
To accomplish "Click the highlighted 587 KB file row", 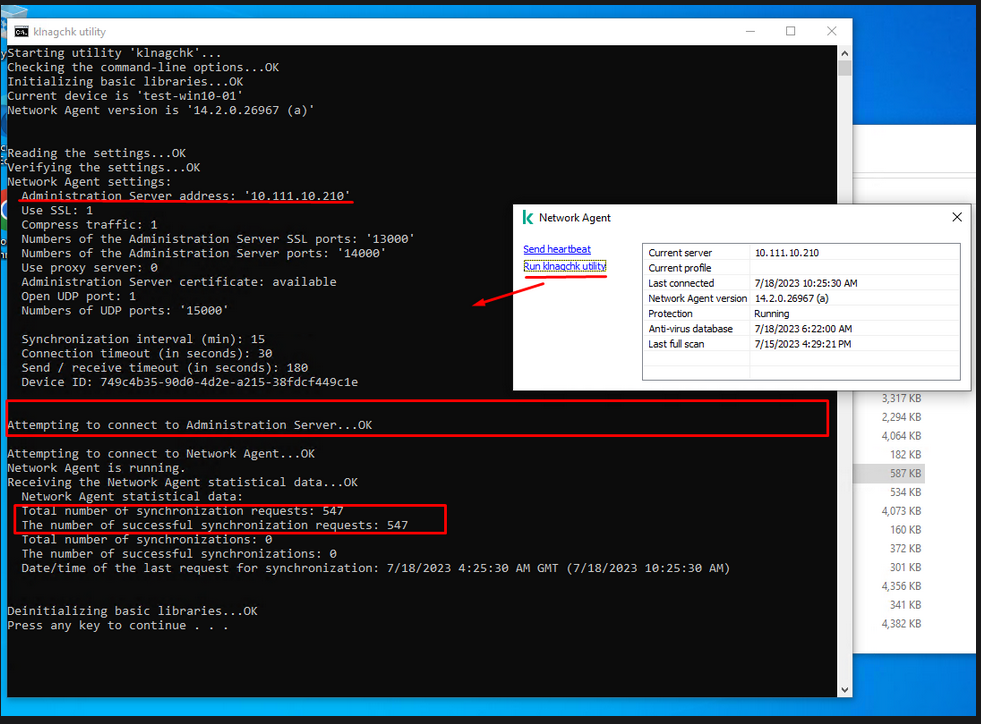I will [889, 474].
